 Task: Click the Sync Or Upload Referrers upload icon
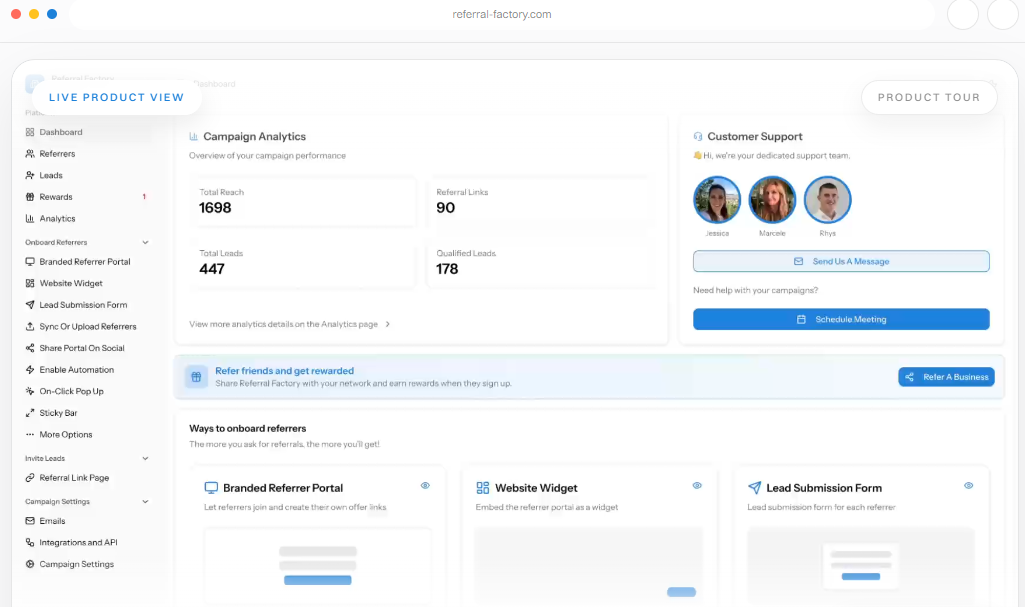point(30,326)
